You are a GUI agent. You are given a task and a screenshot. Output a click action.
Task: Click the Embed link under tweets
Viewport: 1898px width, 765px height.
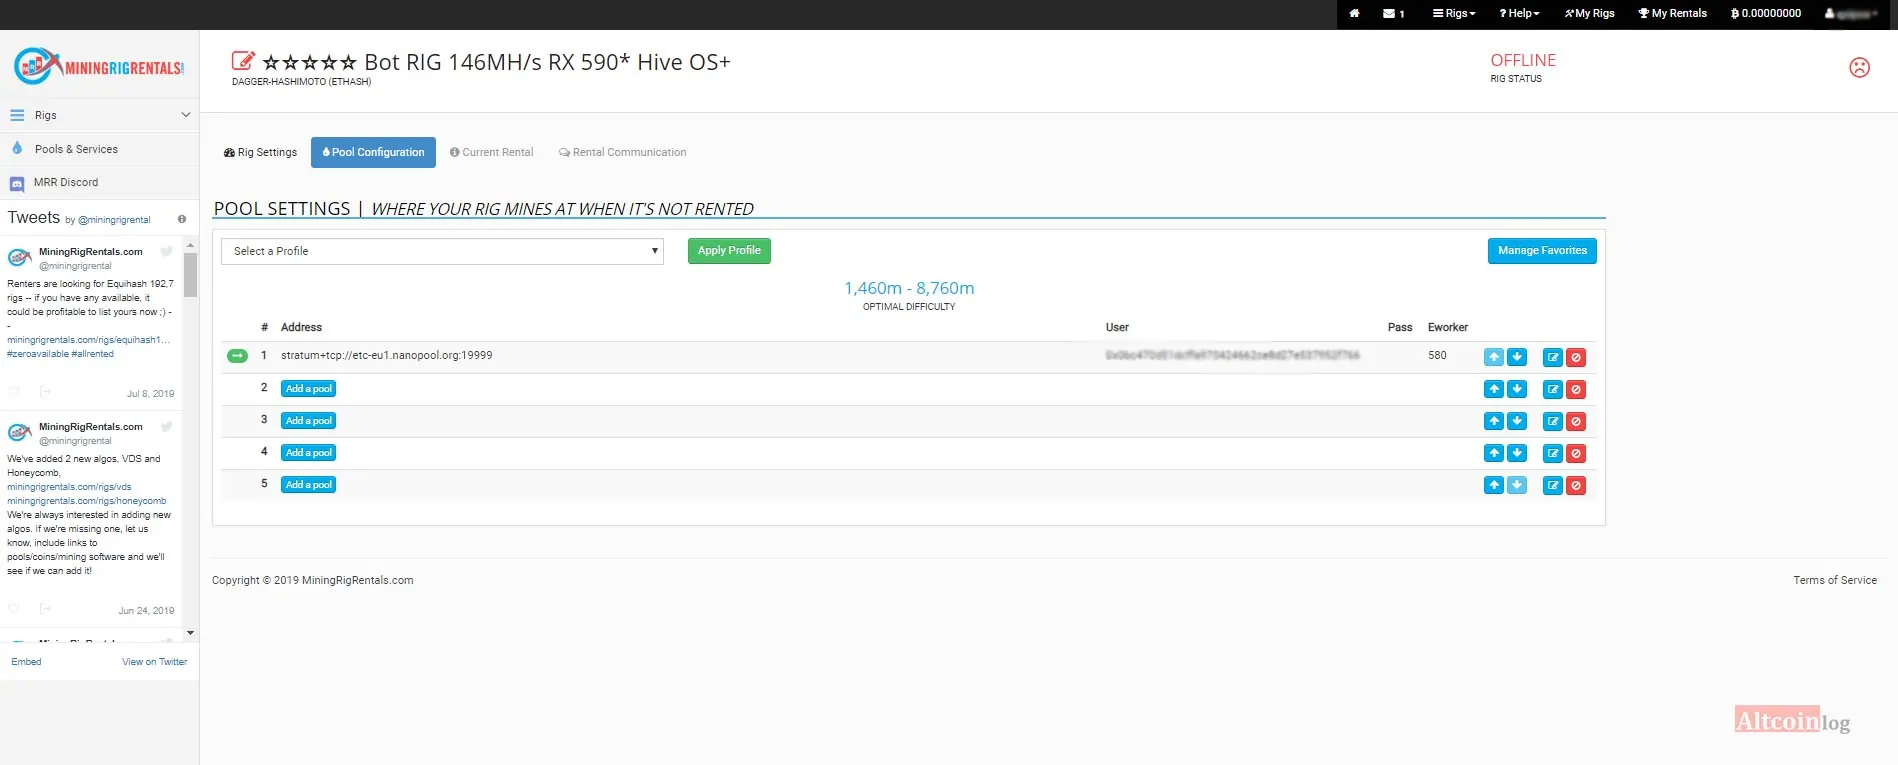coord(26,662)
